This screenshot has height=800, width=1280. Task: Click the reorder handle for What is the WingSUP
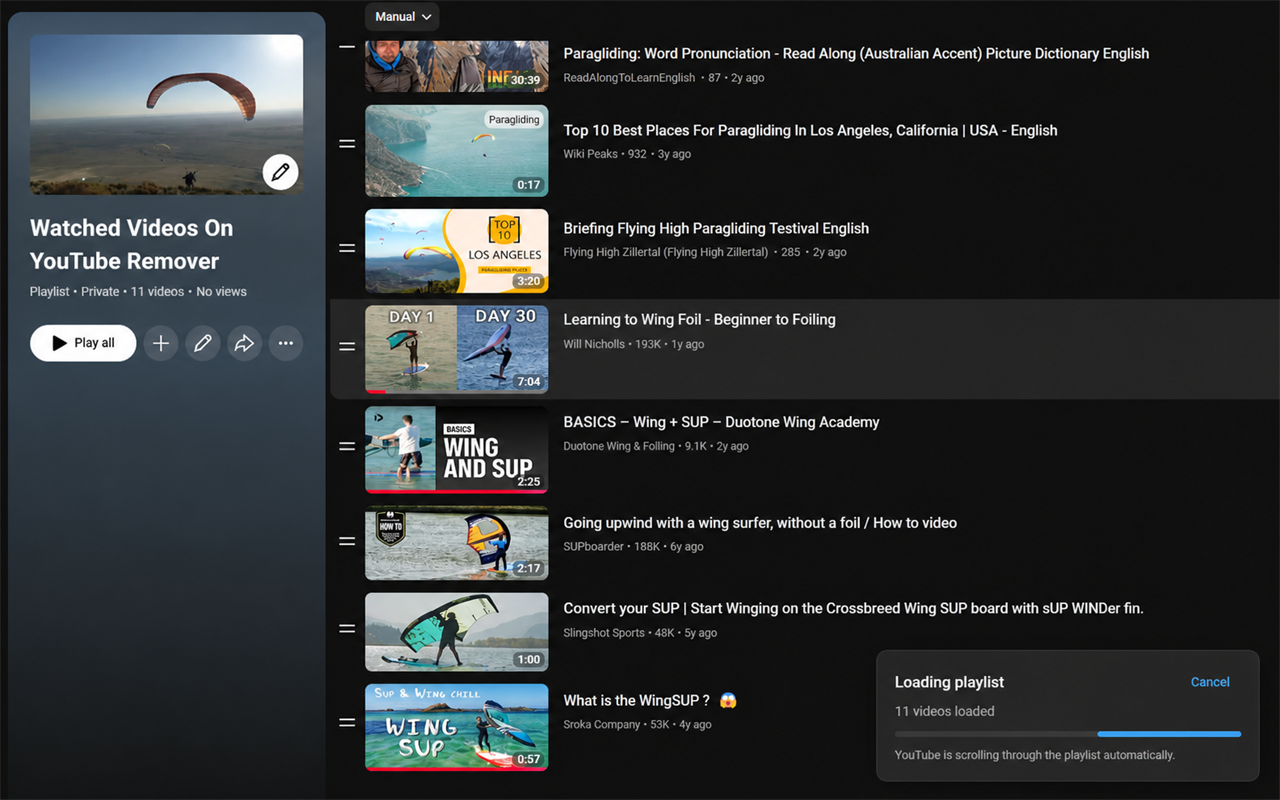click(347, 722)
